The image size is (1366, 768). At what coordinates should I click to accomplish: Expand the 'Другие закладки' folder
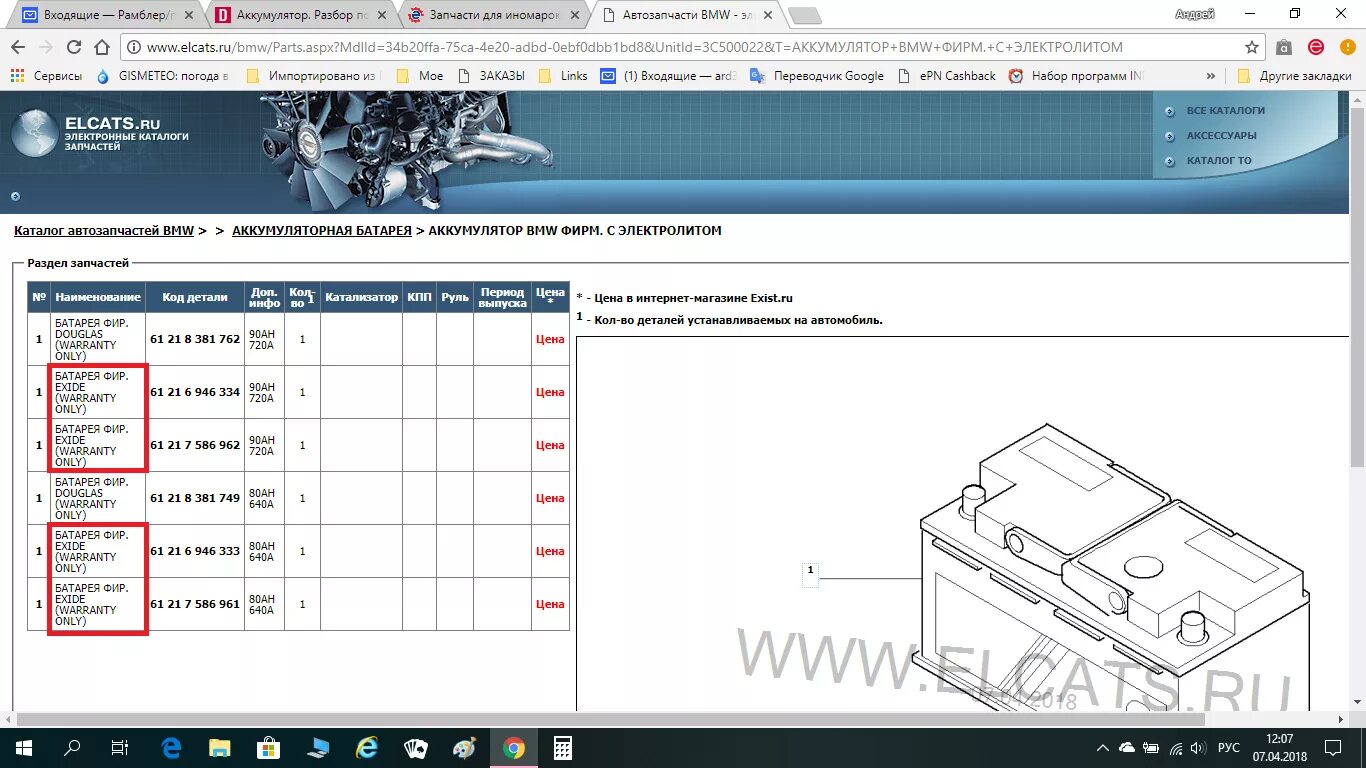pos(1294,76)
